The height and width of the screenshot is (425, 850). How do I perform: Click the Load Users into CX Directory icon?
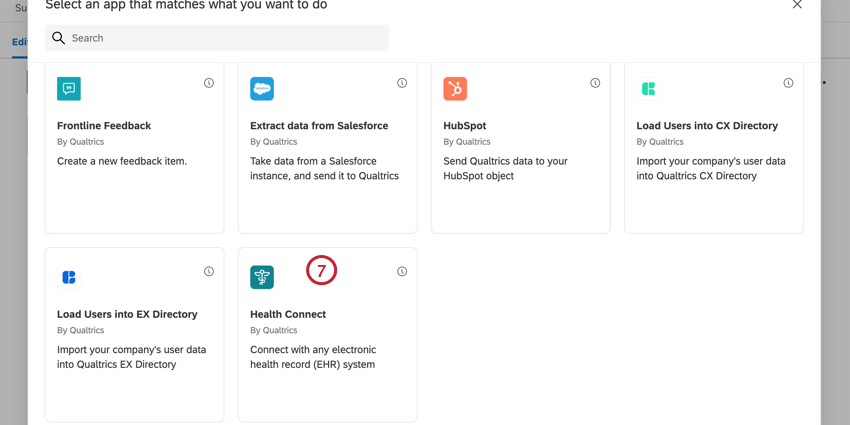pos(648,88)
